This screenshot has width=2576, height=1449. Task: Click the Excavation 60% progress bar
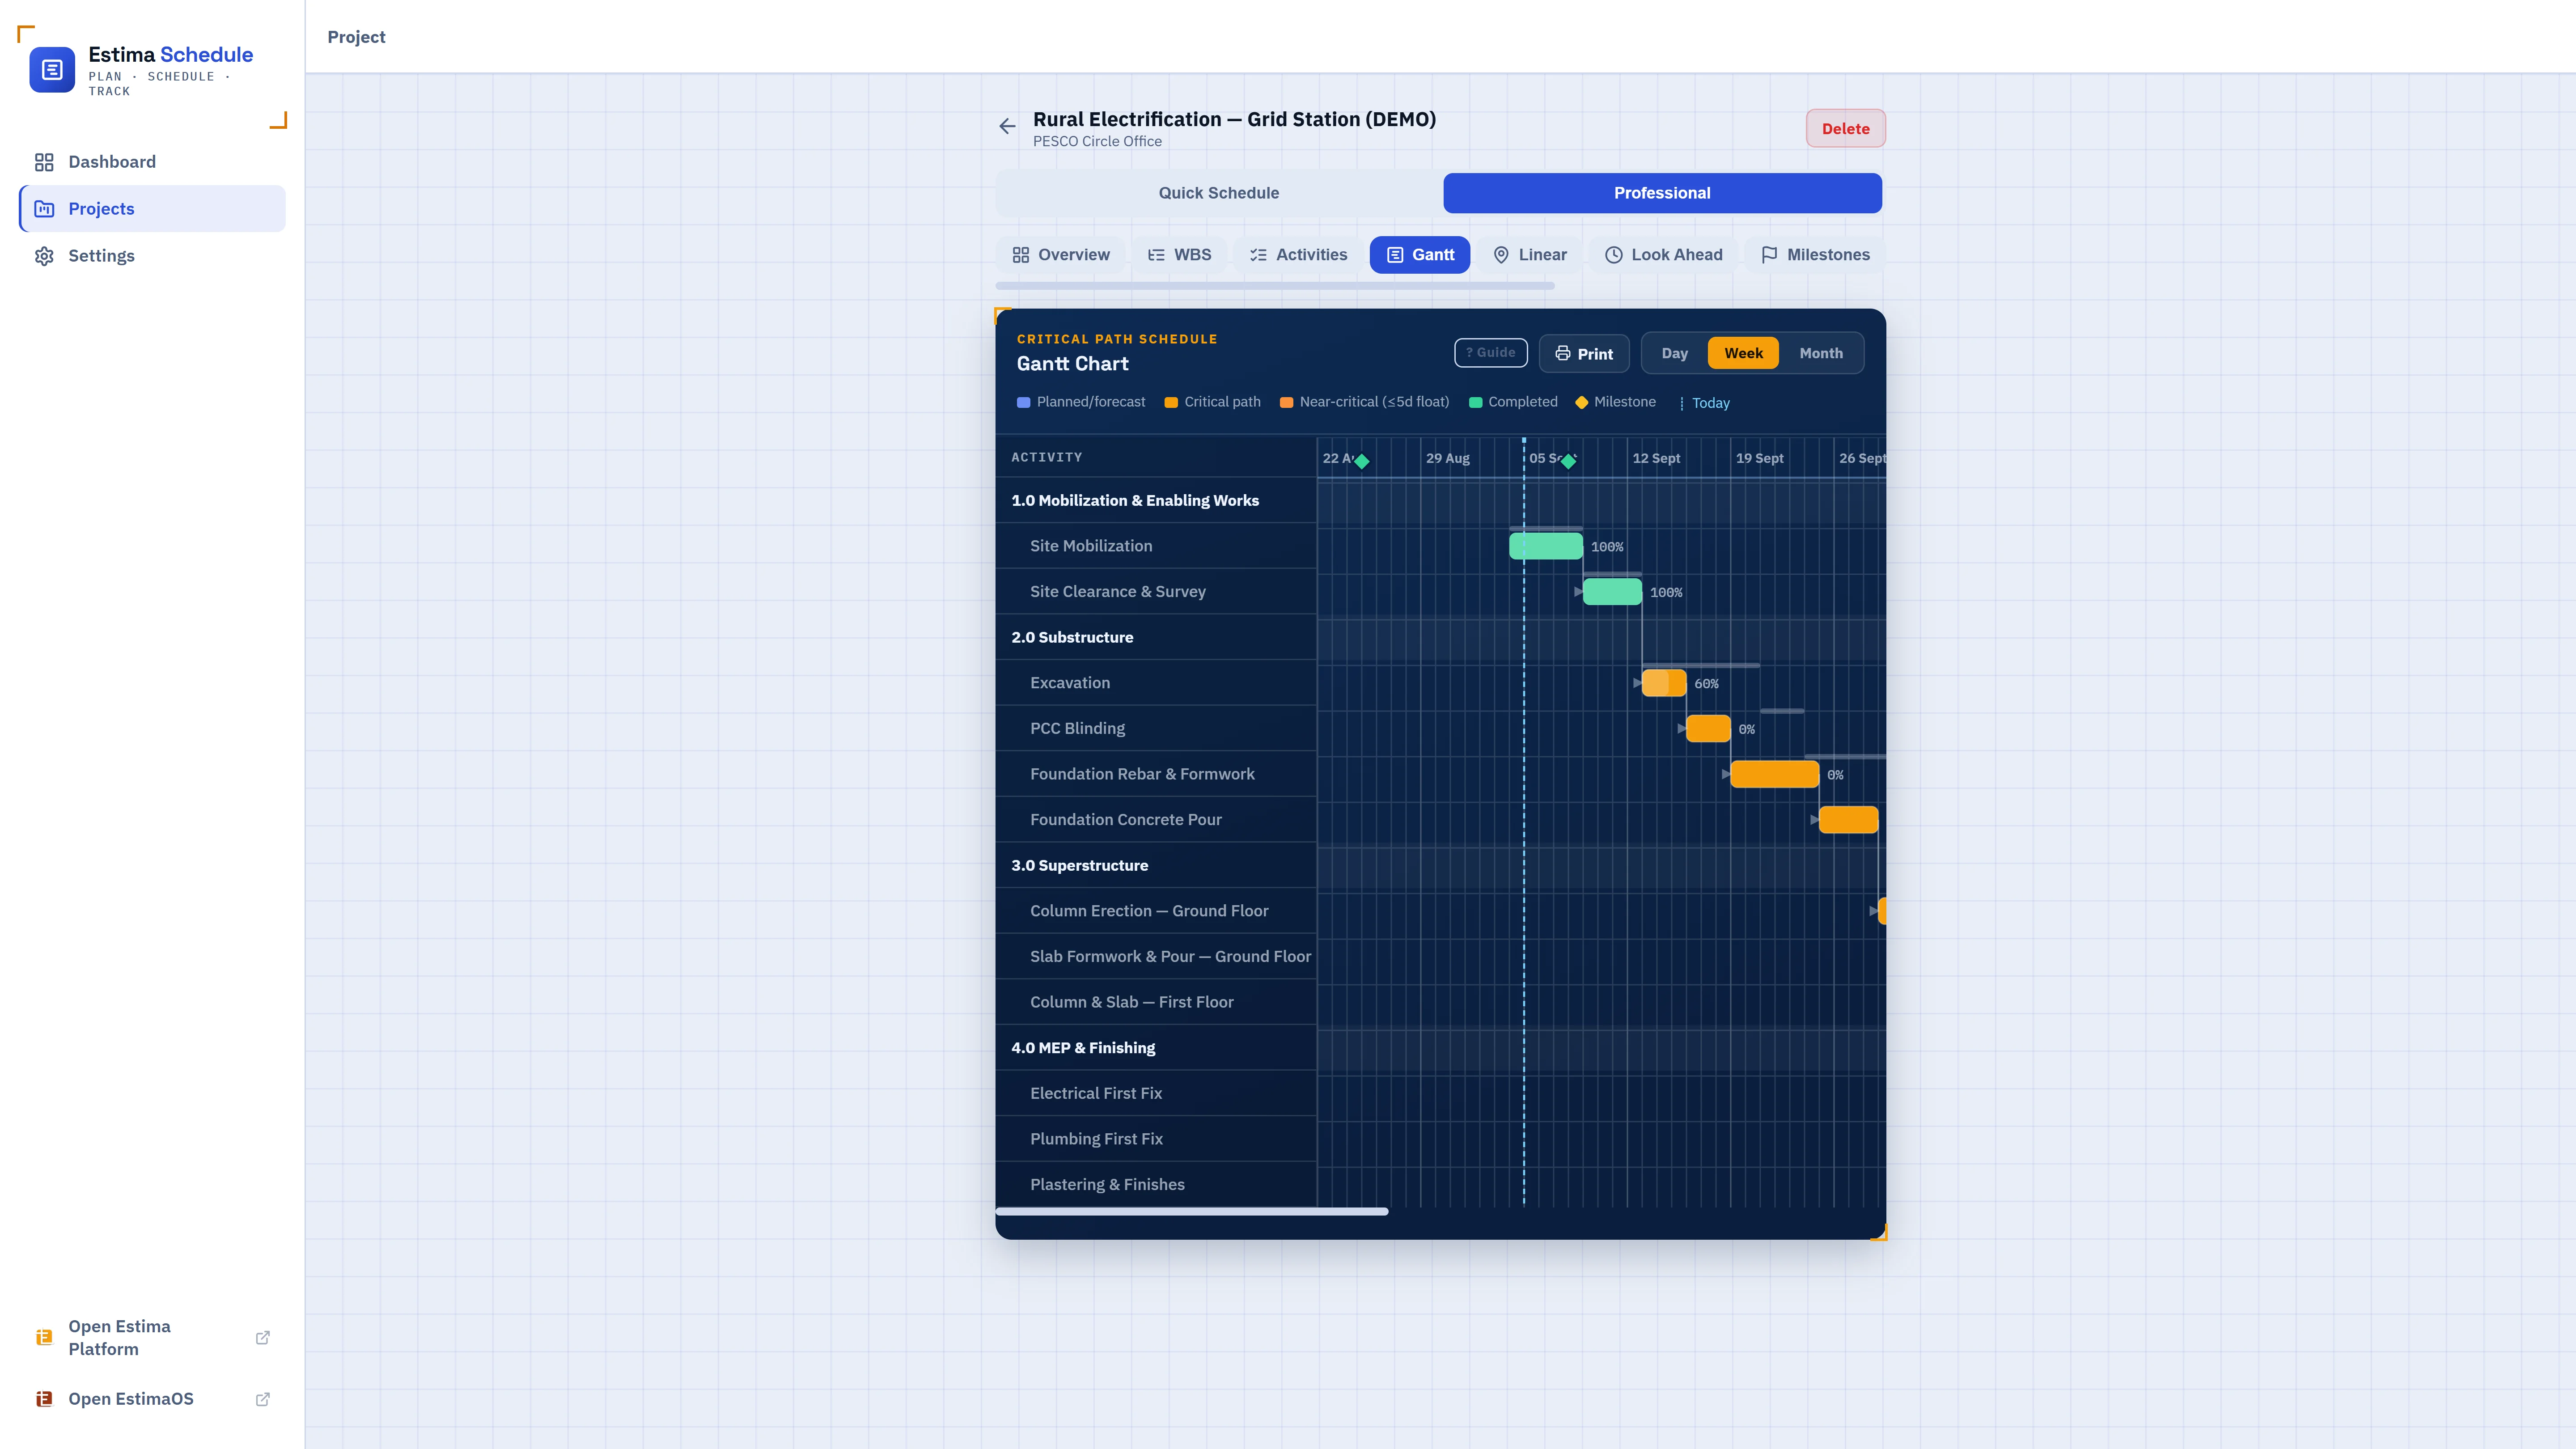pos(1664,683)
